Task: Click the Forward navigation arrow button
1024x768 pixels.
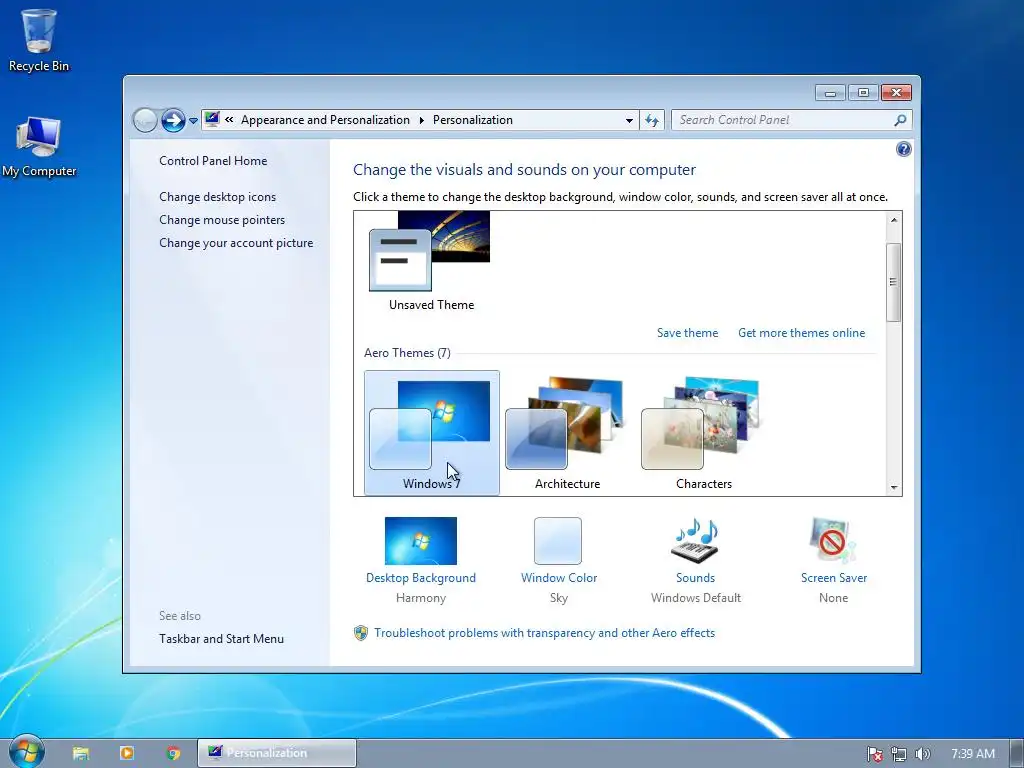Action: [173, 120]
